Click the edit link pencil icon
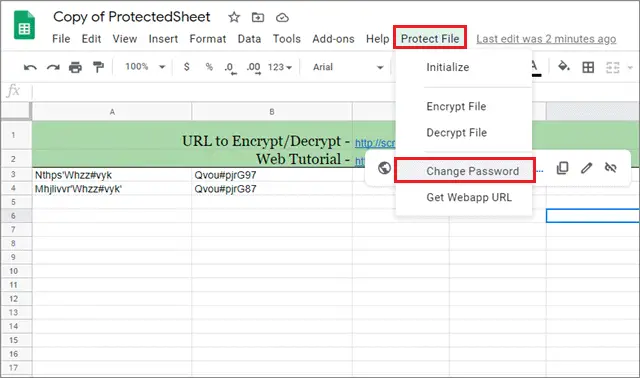This screenshot has height=378, width=640. pos(587,168)
